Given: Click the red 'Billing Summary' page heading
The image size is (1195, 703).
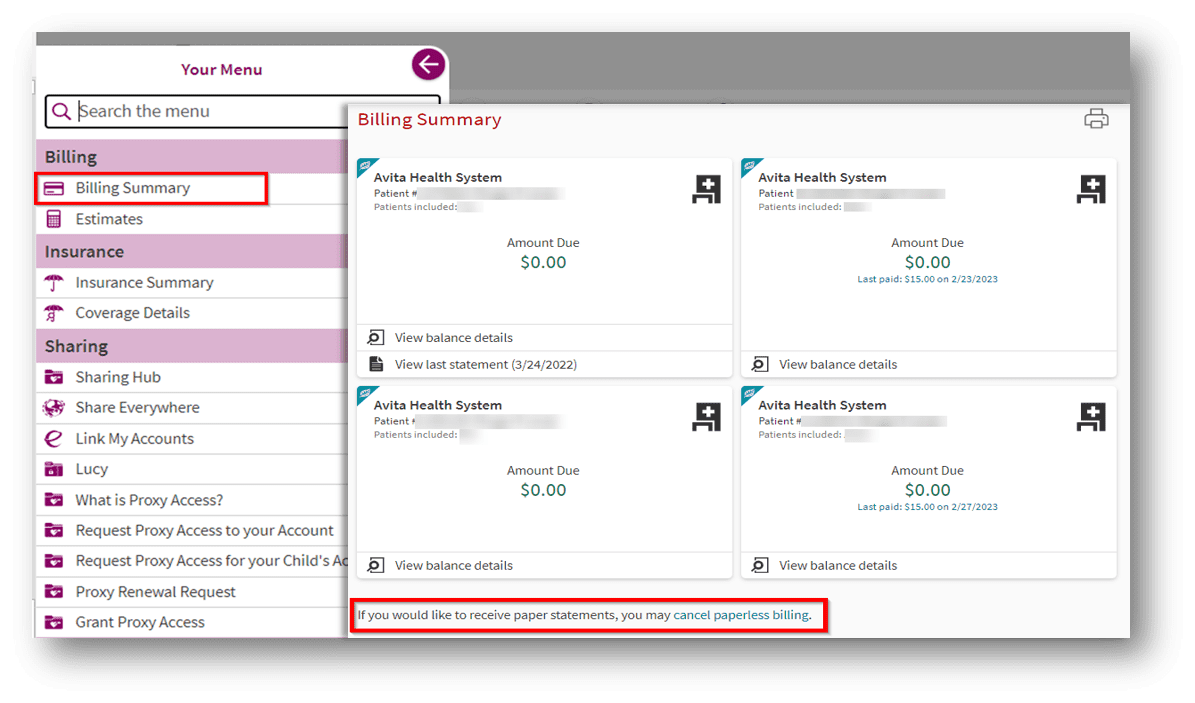Looking at the screenshot, I should pyautogui.click(x=430, y=120).
